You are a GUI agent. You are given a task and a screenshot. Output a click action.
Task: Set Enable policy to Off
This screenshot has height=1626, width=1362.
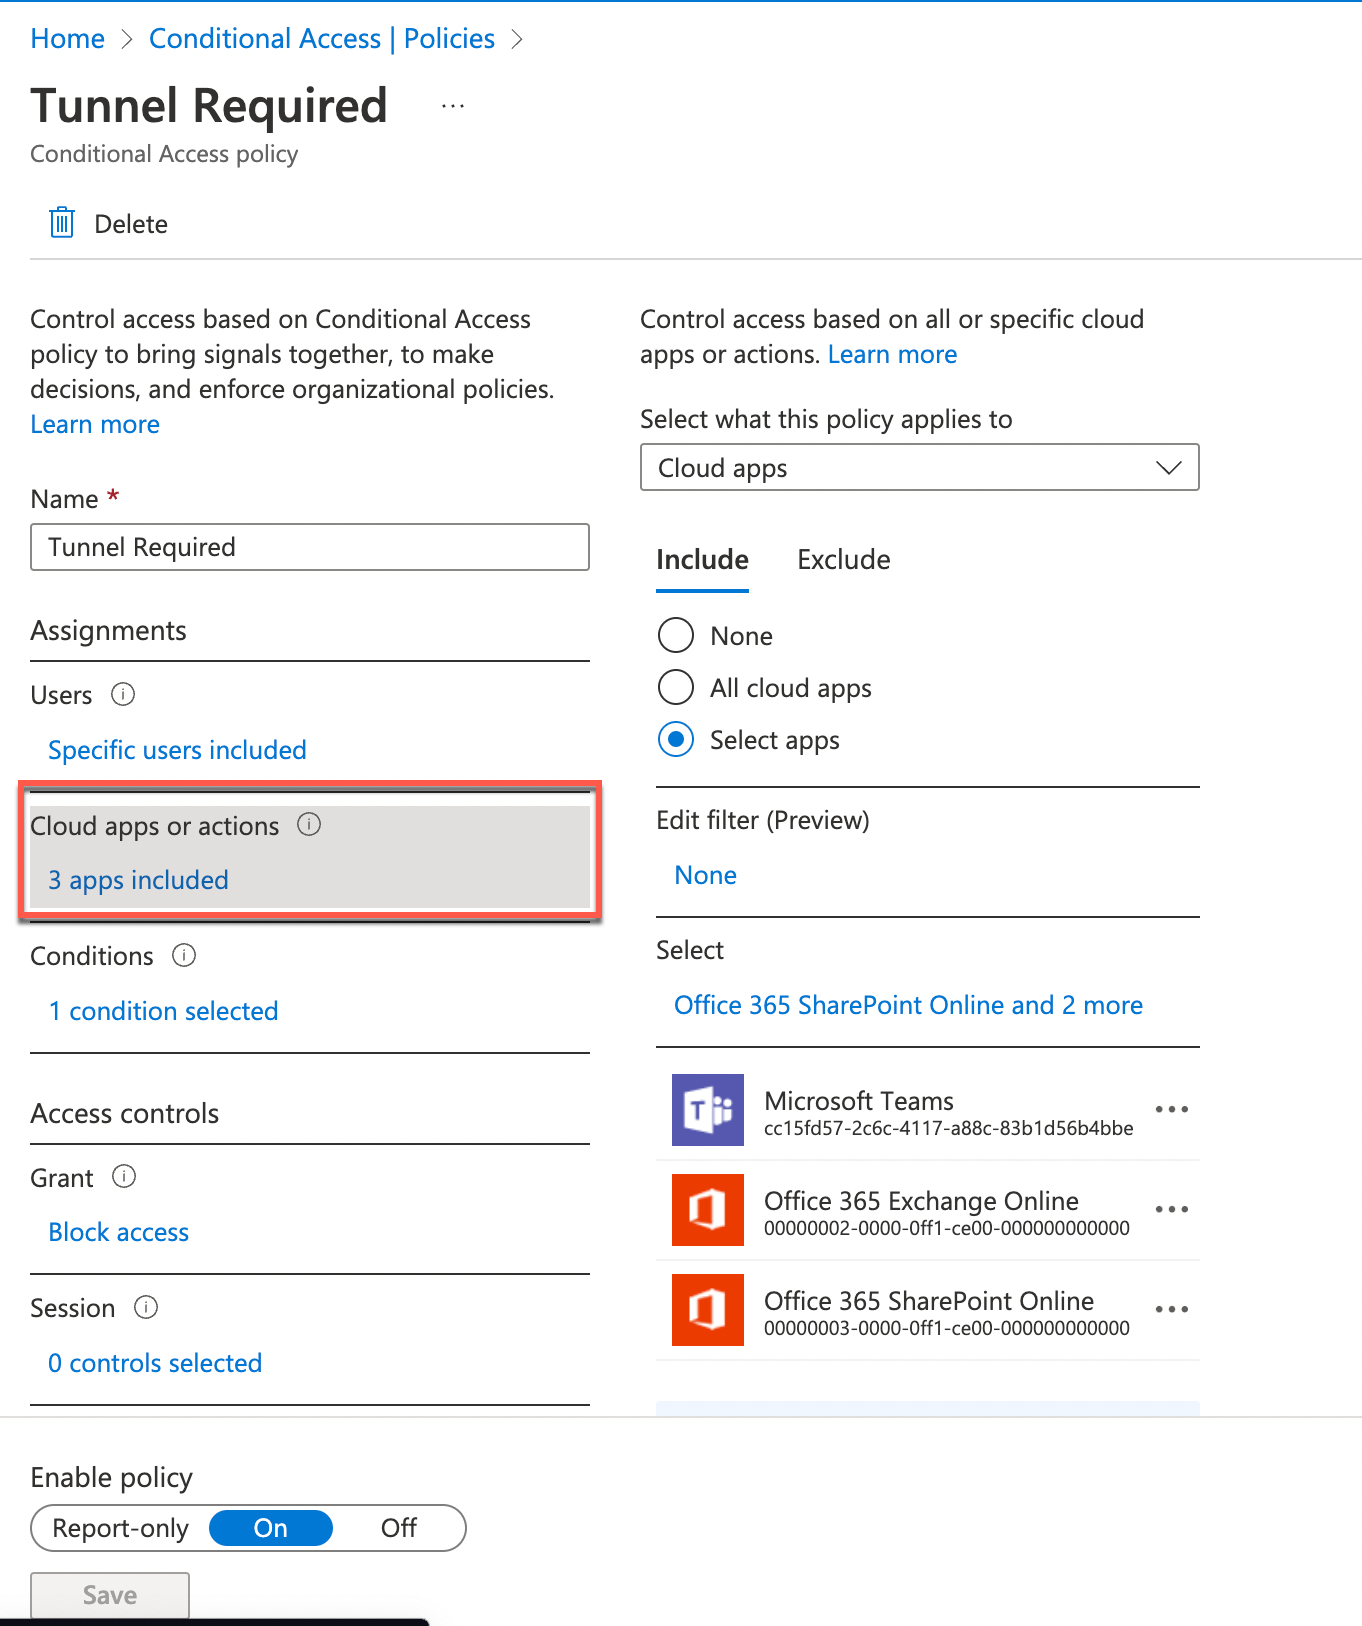[x=399, y=1528]
